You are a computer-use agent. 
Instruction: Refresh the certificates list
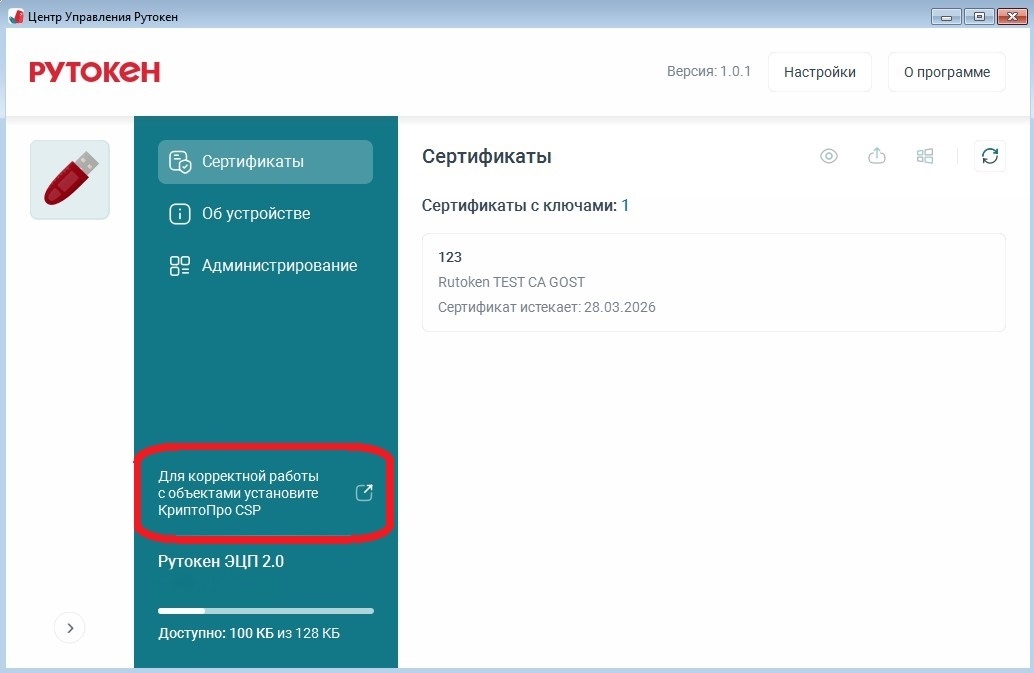990,156
